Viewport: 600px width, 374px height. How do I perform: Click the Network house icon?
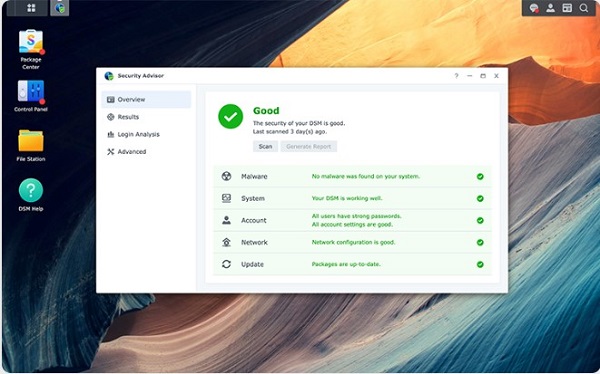(x=227, y=242)
